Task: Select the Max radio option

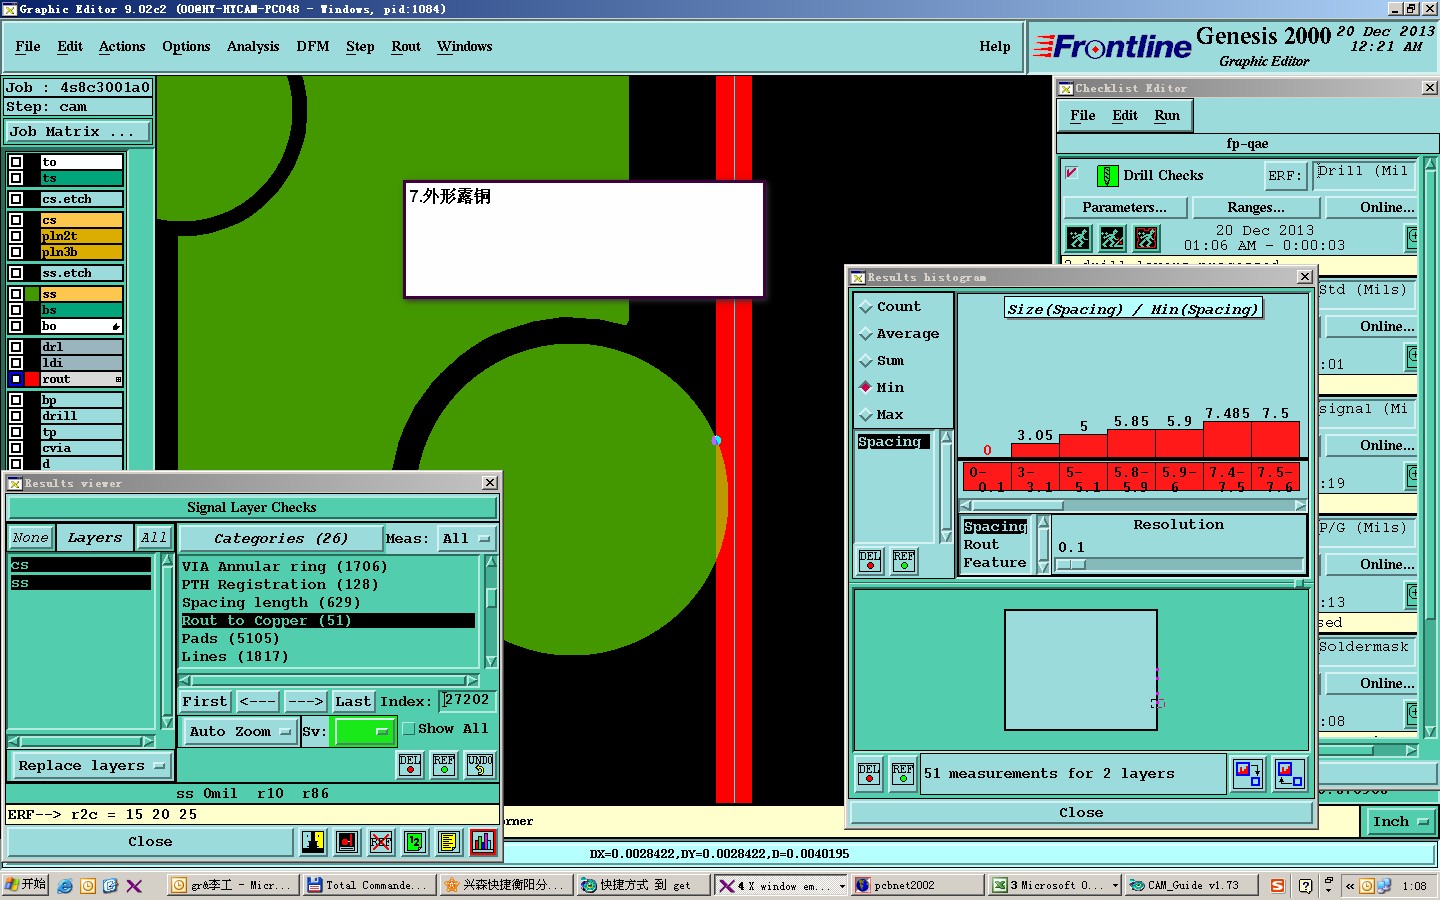Action: [x=866, y=415]
